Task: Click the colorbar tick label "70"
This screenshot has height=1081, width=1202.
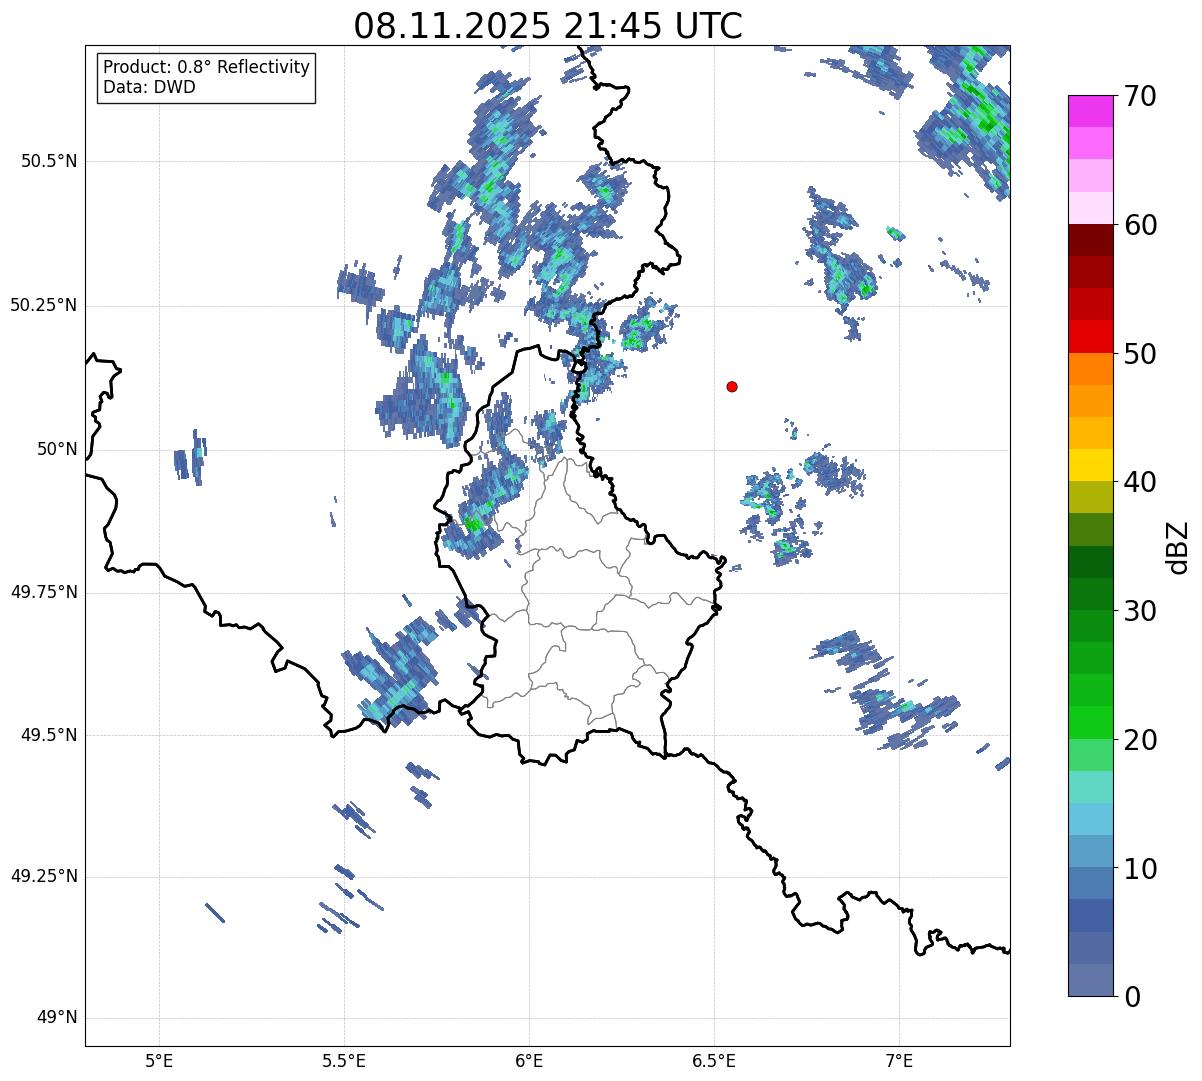Action: tap(1140, 96)
